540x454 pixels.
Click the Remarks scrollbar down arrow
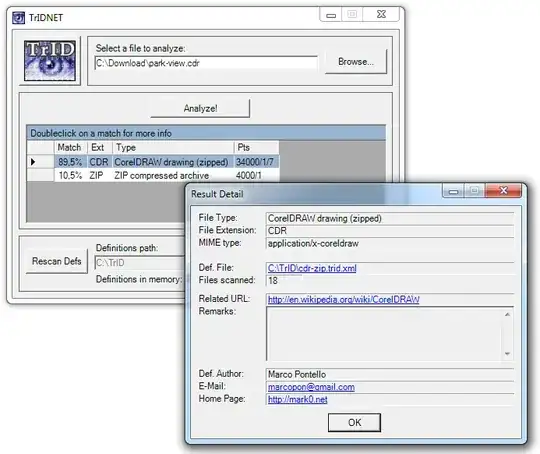pos(507,354)
